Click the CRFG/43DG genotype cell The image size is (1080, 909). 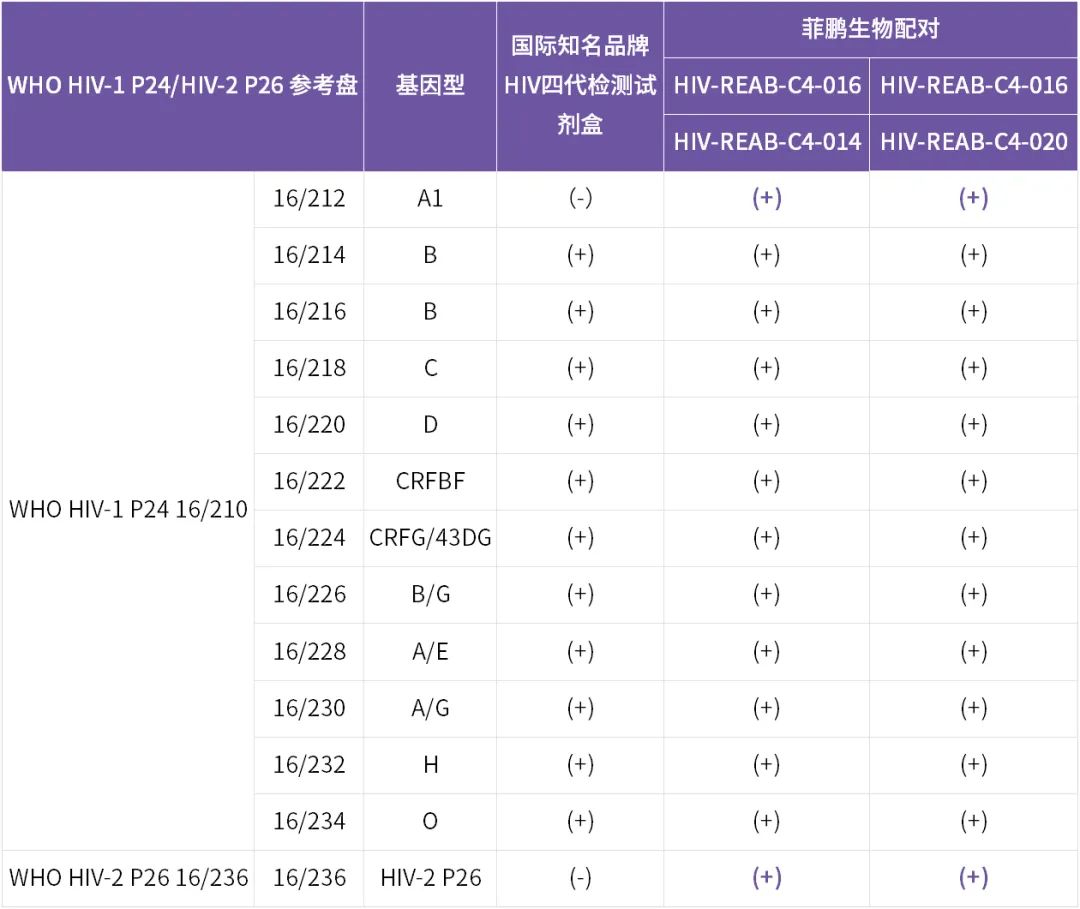coord(430,538)
